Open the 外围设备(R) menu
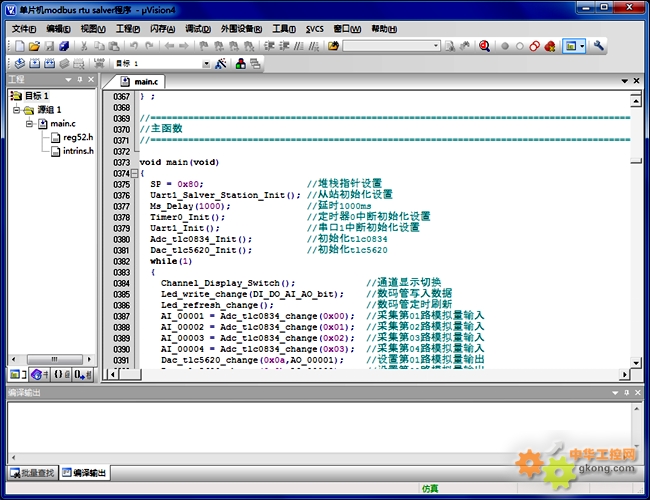 [241, 29]
